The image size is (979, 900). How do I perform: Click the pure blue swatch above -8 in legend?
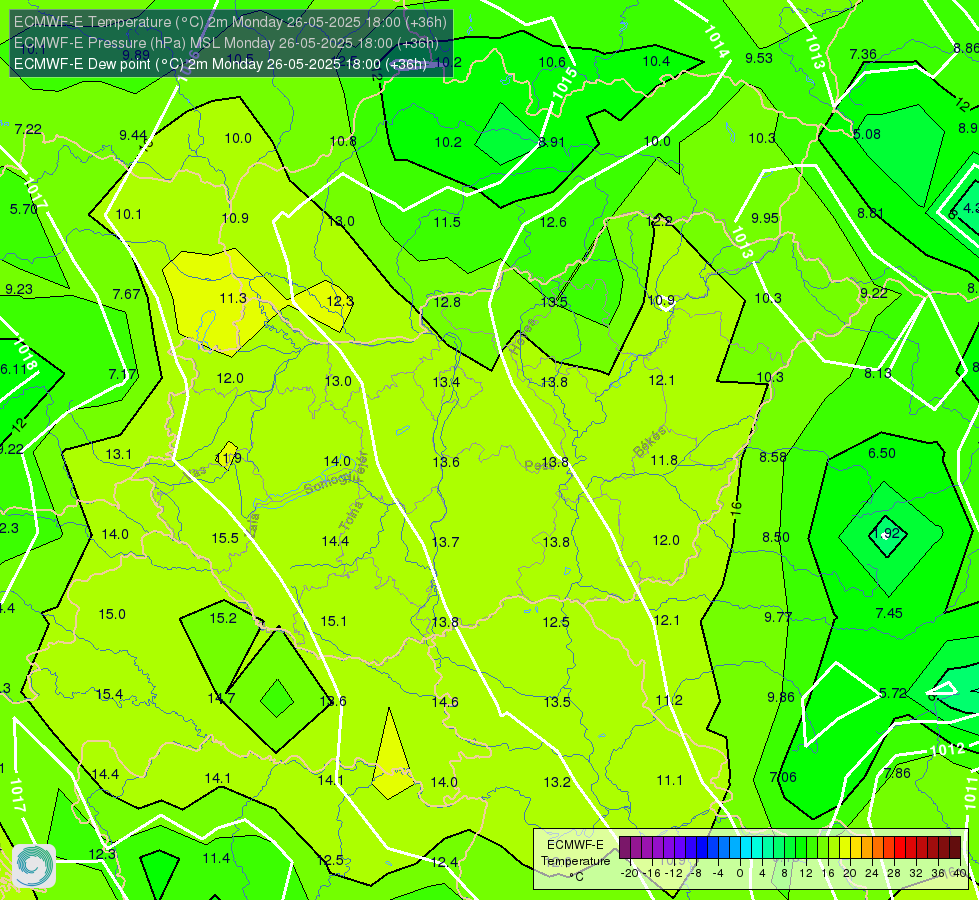coord(702,848)
